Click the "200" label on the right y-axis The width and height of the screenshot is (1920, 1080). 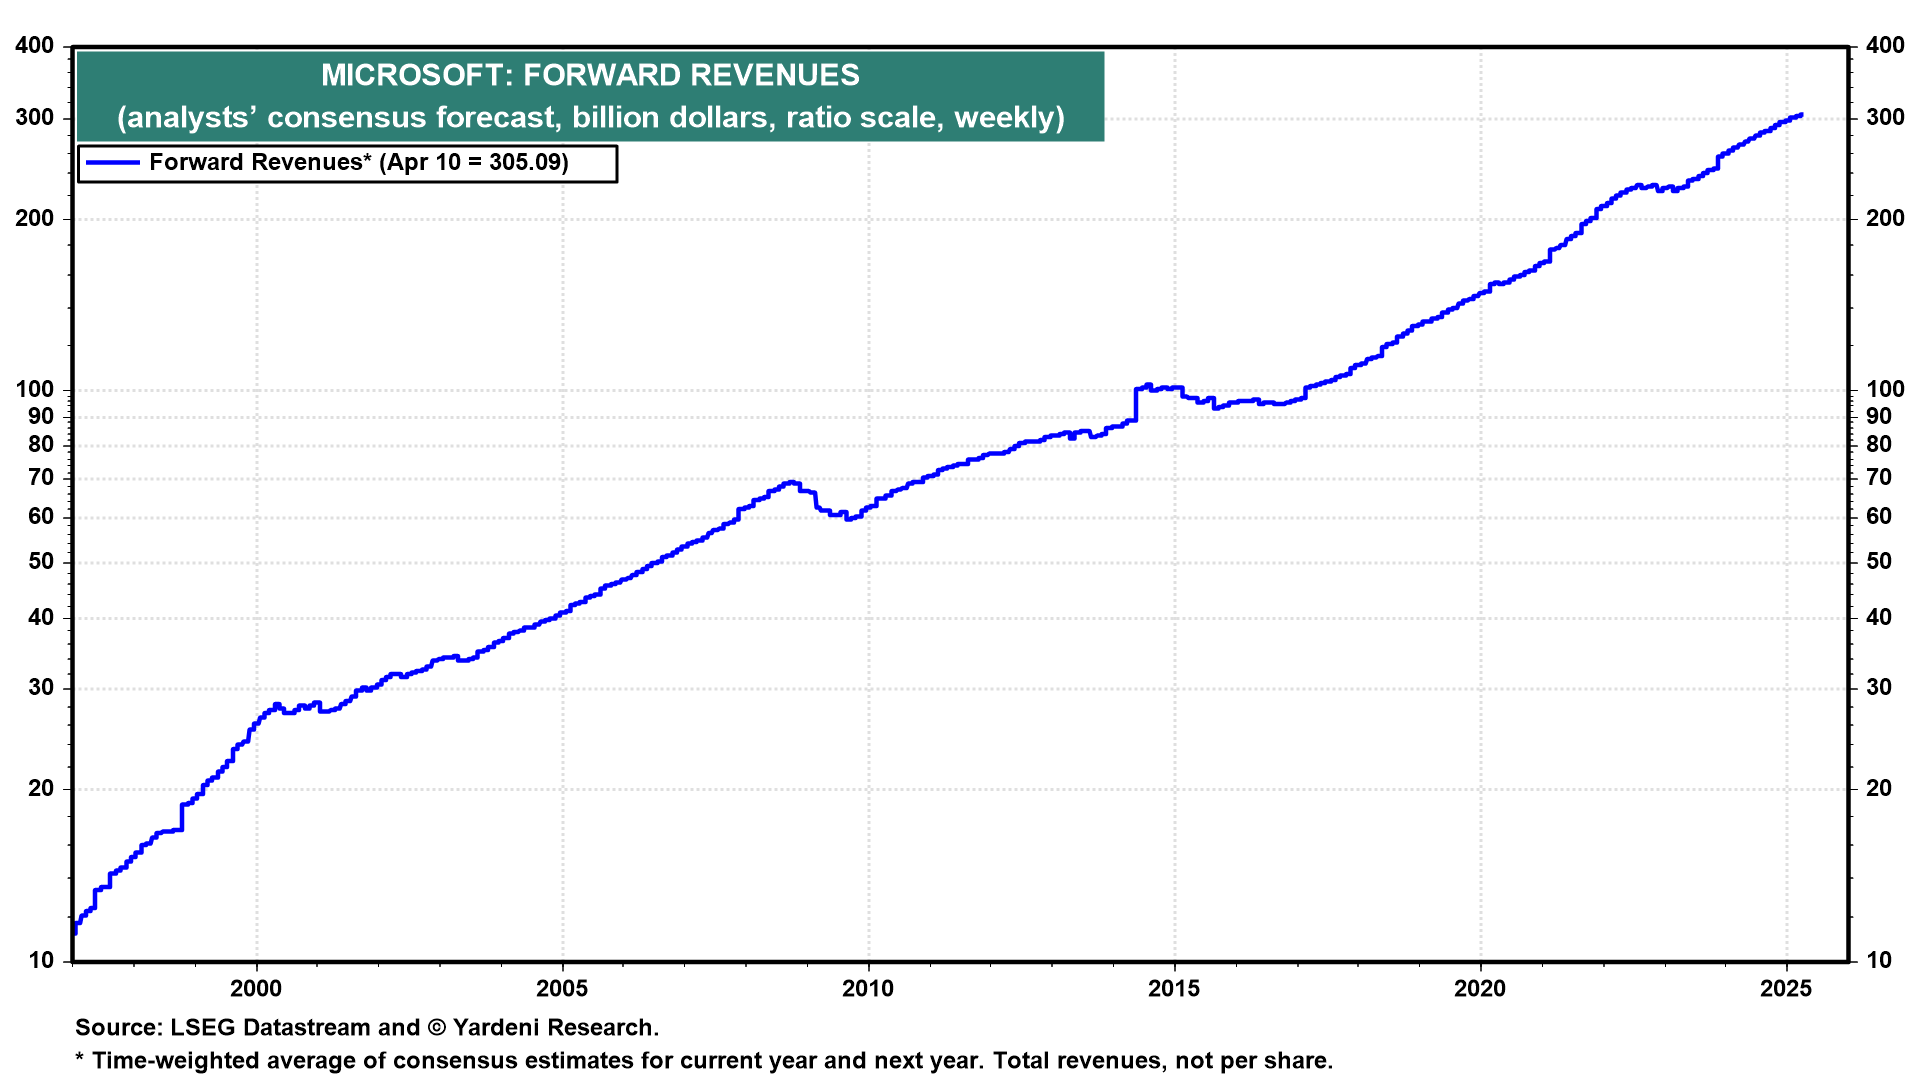(x=1885, y=218)
